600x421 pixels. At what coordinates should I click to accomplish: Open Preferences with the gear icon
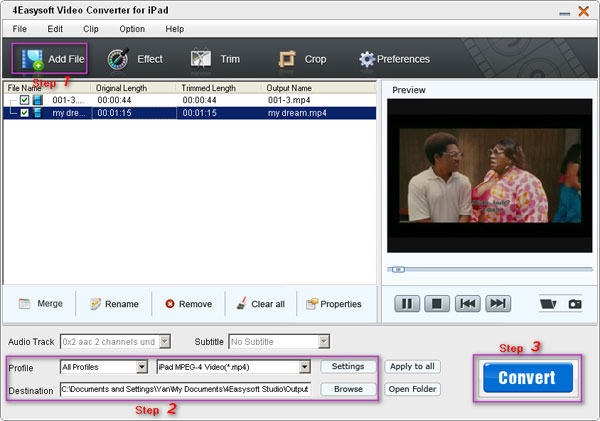point(367,59)
